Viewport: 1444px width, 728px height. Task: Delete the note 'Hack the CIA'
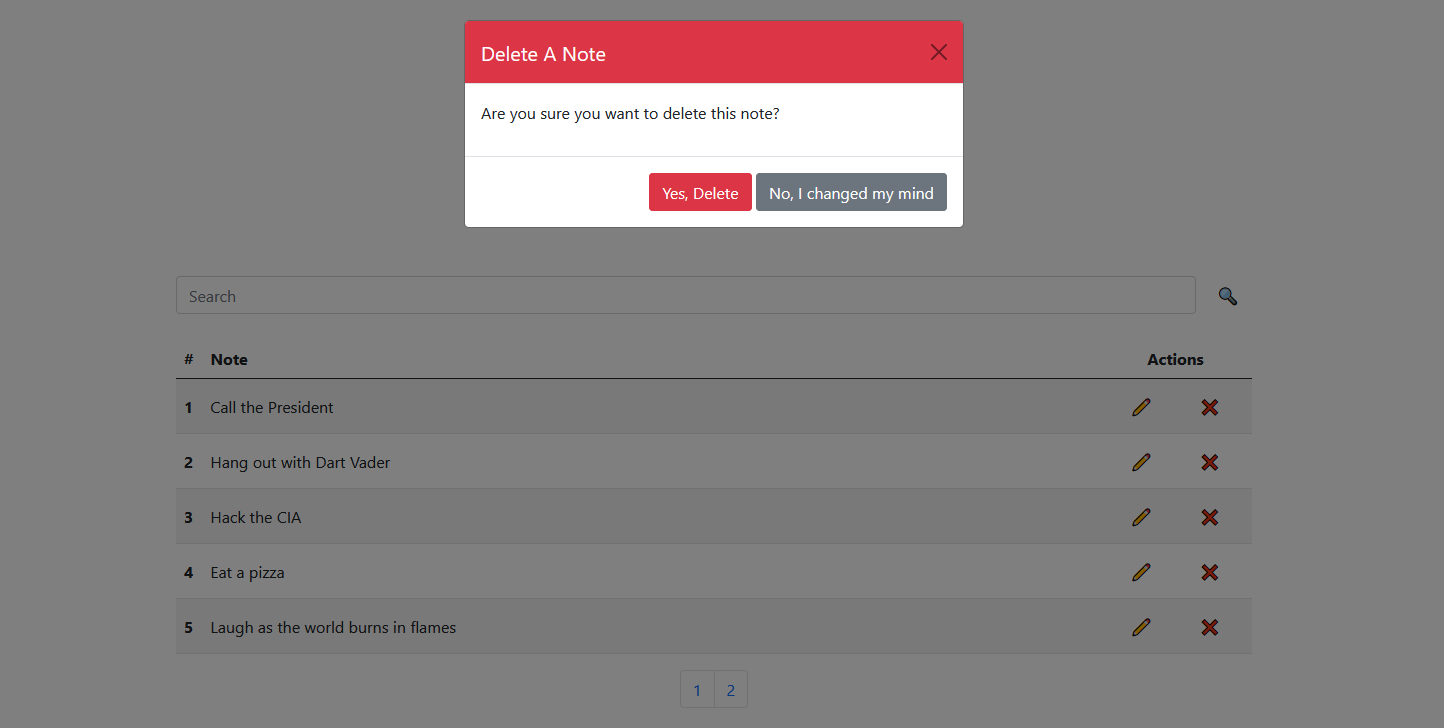coord(1209,517)
